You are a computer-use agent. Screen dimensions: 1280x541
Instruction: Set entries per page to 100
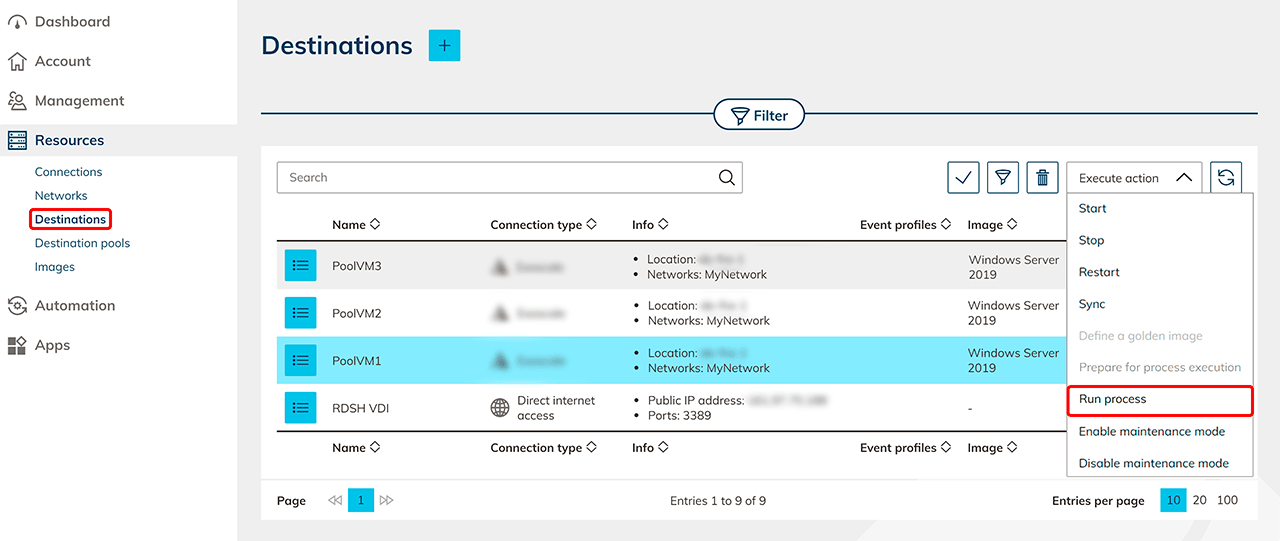click(1227, 500)
